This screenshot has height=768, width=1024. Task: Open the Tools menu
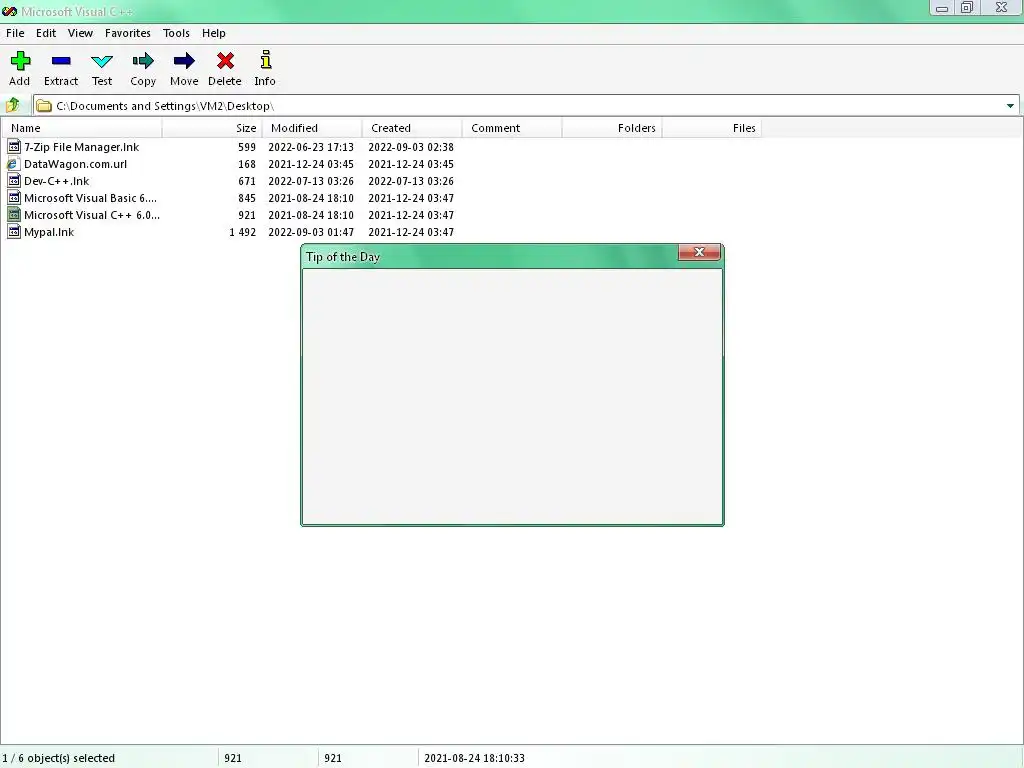pos(176,33)
